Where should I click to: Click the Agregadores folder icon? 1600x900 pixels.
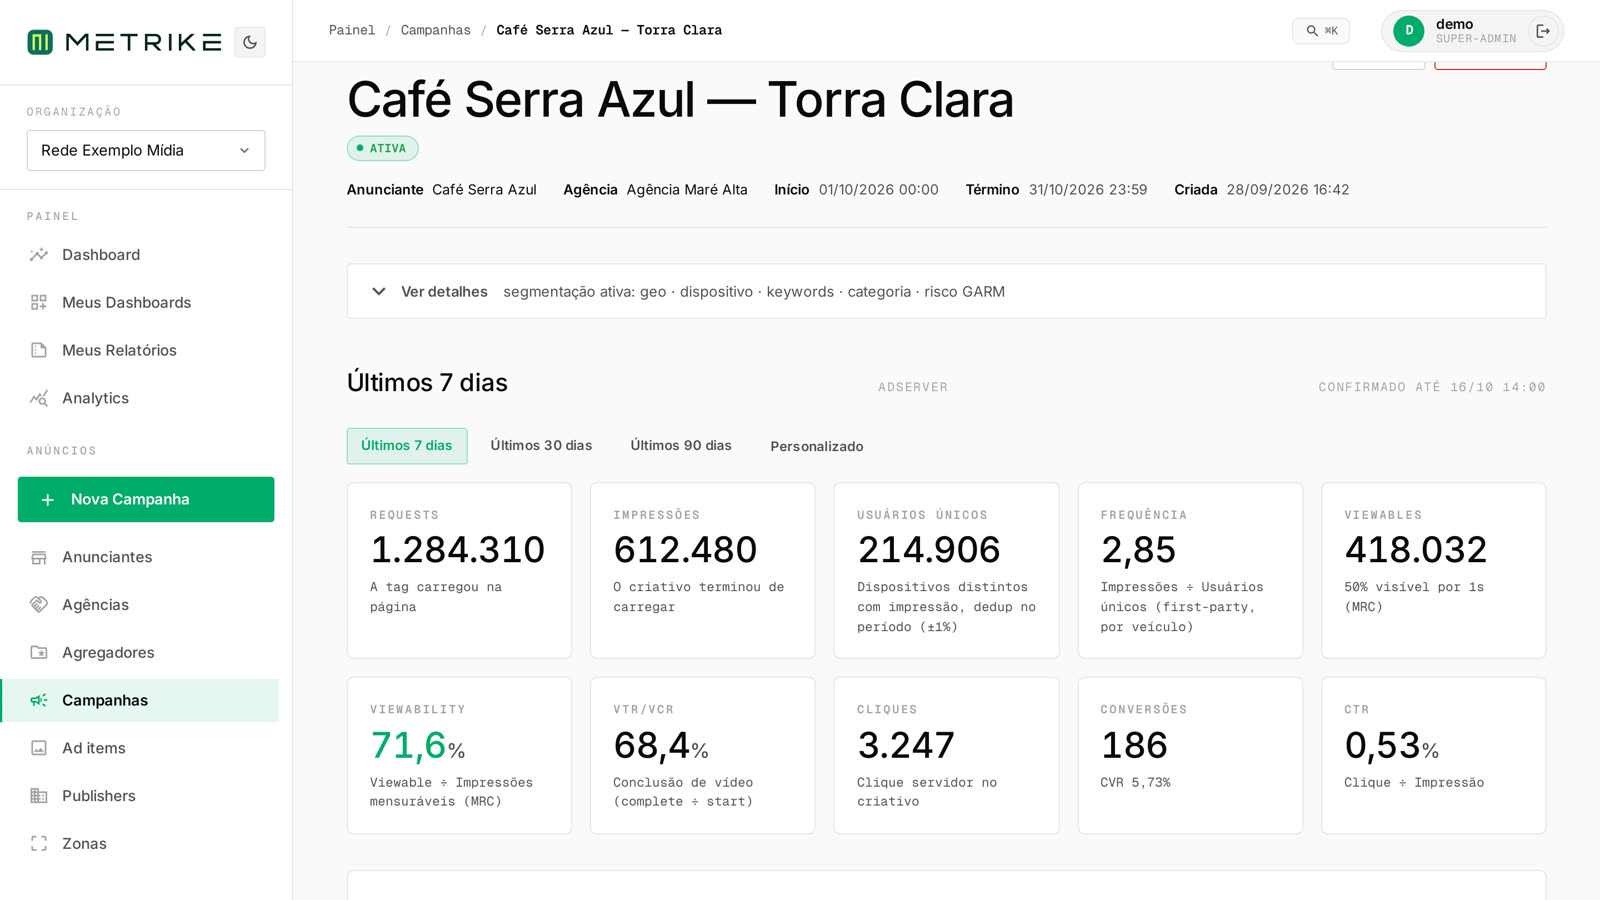pos(39,652)
